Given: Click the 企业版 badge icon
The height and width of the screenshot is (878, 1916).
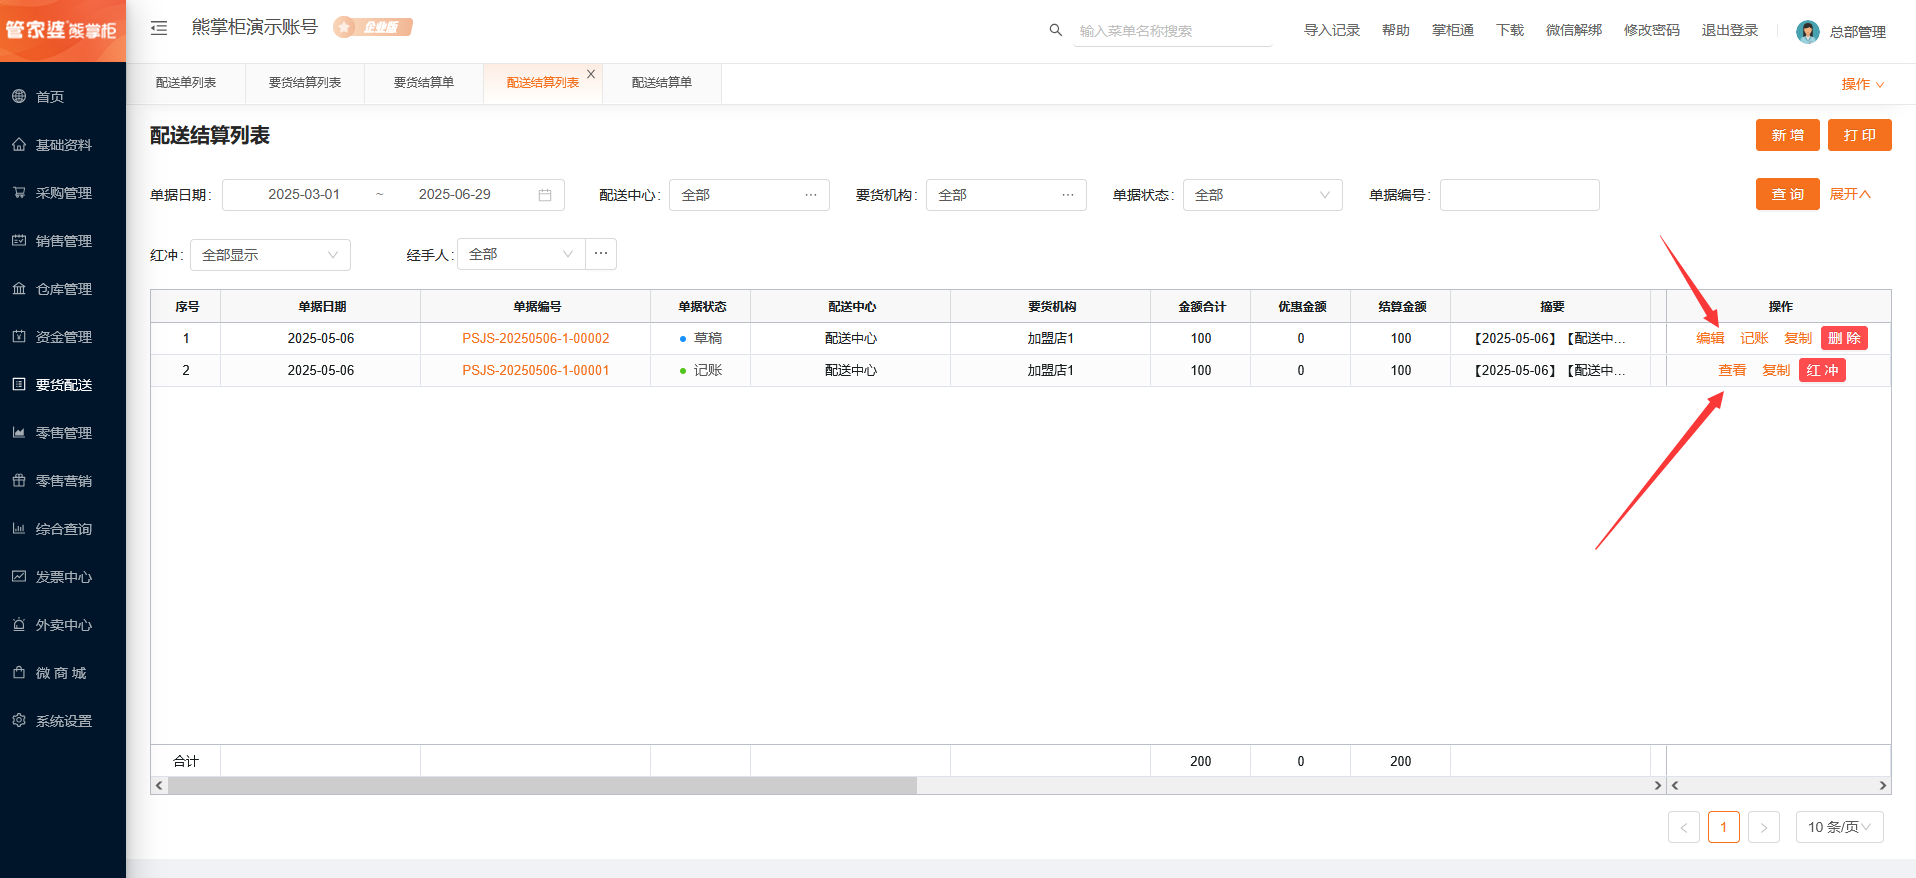Looking at the screenshot, I should coord(373,27).
